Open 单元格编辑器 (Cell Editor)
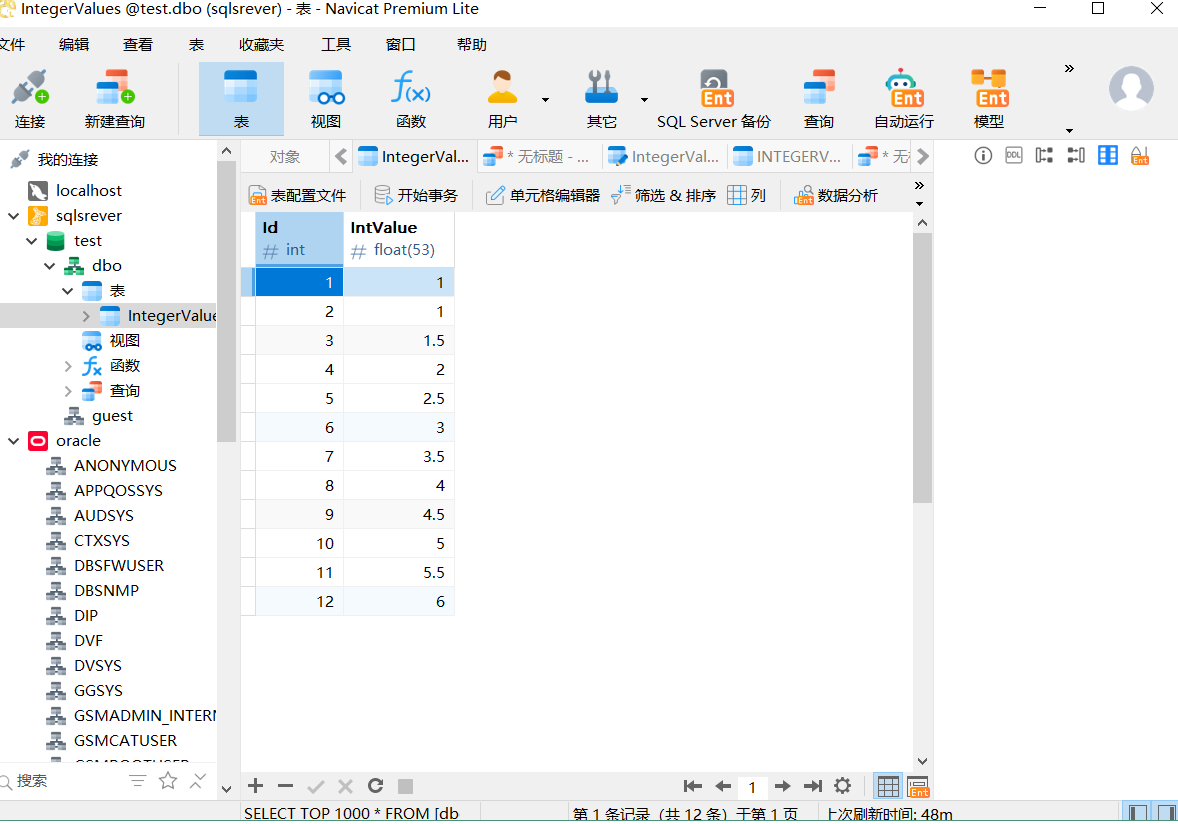The width and height of the screenshot is (1178, 824). pos(543,195)
